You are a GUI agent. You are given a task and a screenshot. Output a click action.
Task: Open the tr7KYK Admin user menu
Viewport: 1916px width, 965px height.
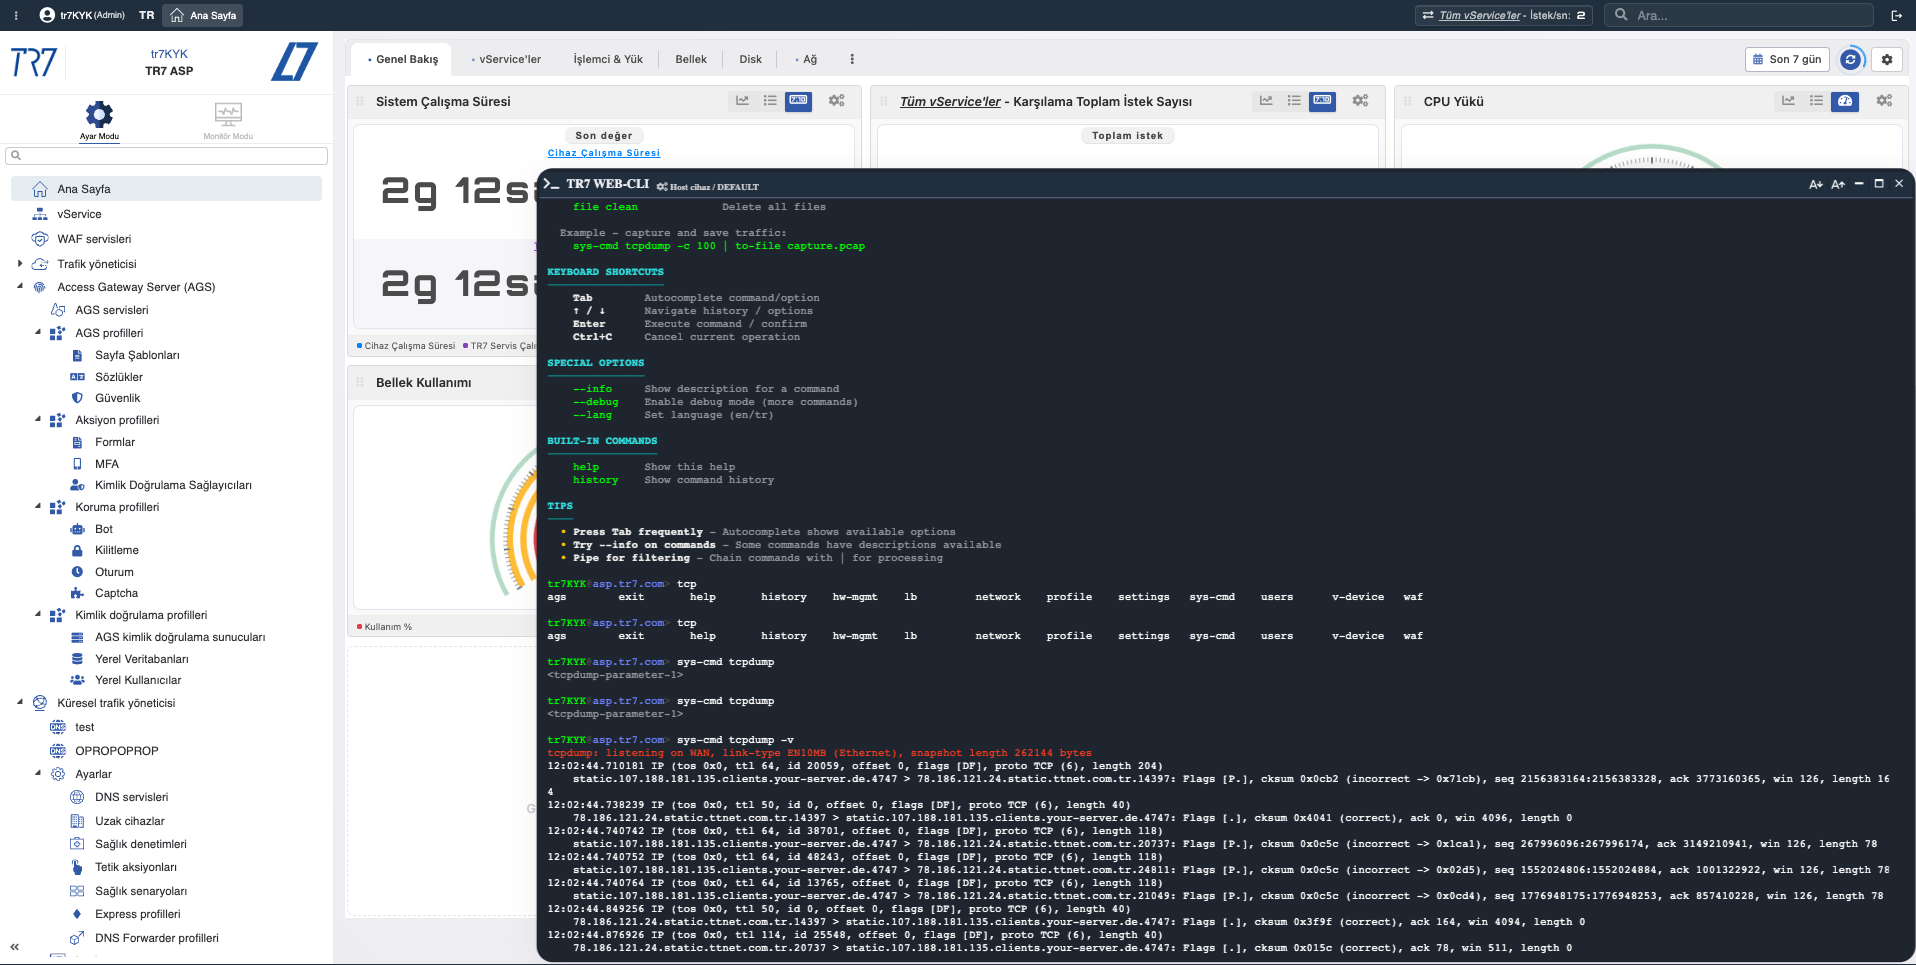point(82,15)
